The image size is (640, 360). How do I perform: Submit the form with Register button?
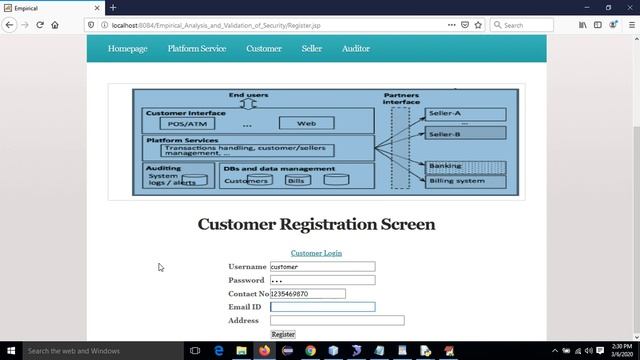(283, 334)
